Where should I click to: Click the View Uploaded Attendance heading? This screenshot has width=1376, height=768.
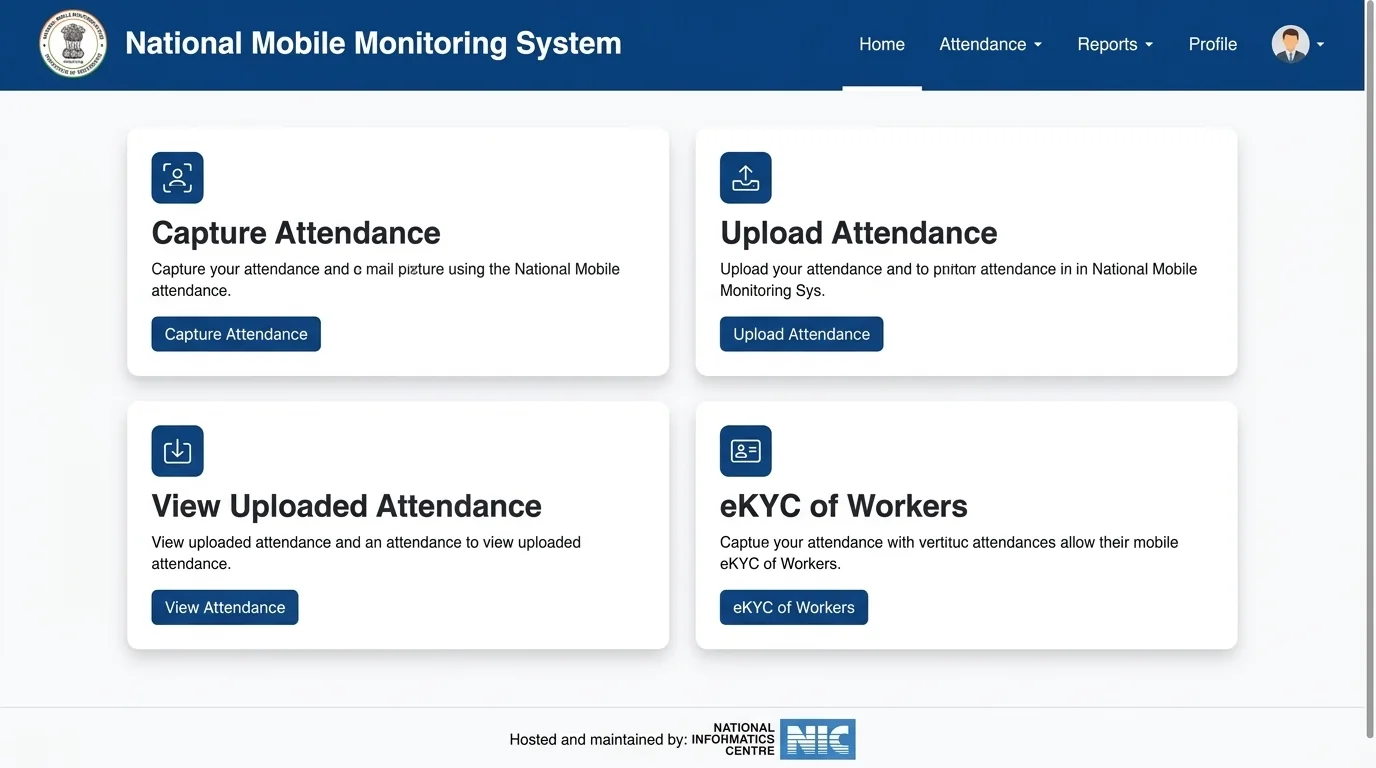coord(346,506)
